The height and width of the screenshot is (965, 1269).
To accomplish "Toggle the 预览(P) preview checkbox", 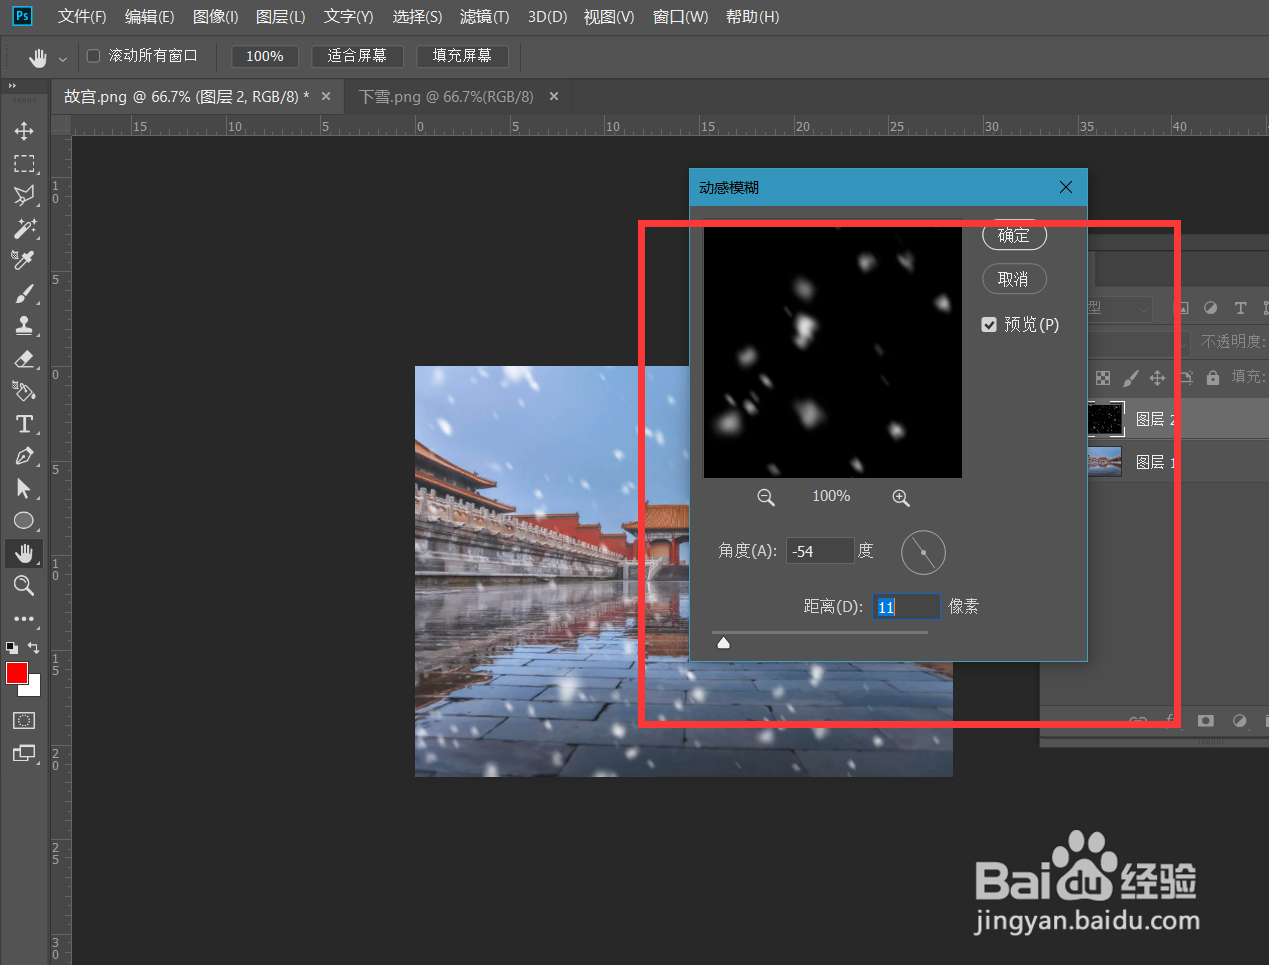I will [x=989, y=324].
